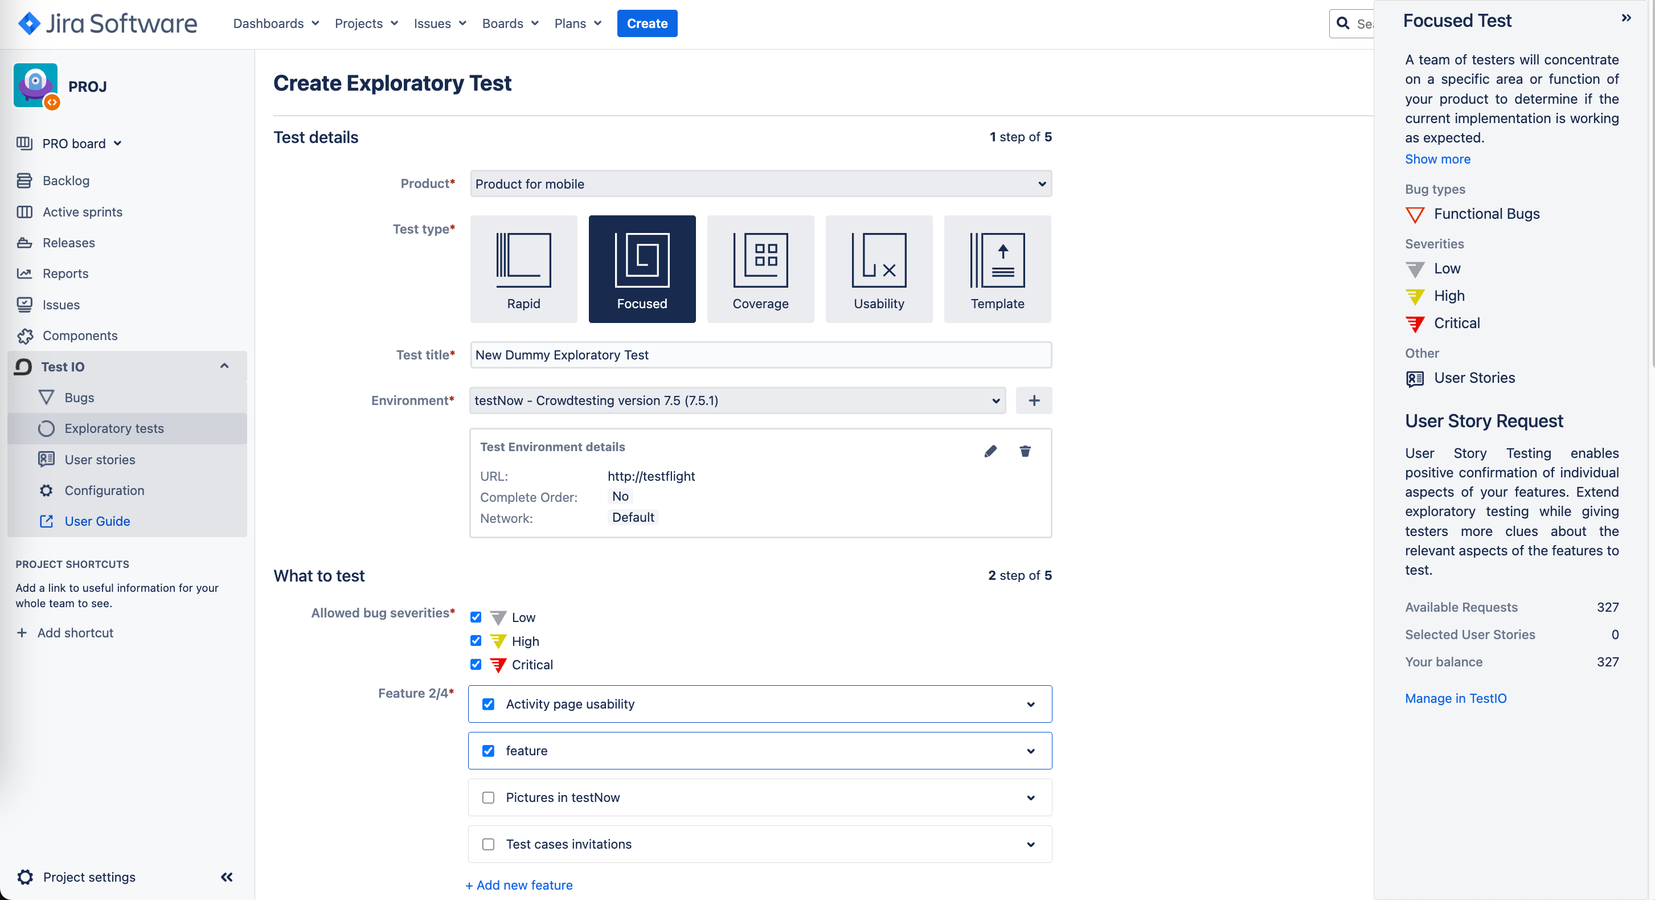Image resolution: width=1655 pixels, height=900 pixels.
Task: Click the Issues sidebar icon
Action: 24,305
